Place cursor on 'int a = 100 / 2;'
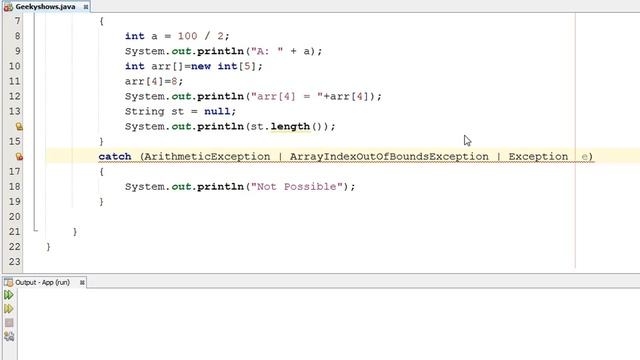The height and width of the screenshot is (360, 640). [x=177, y=36]
